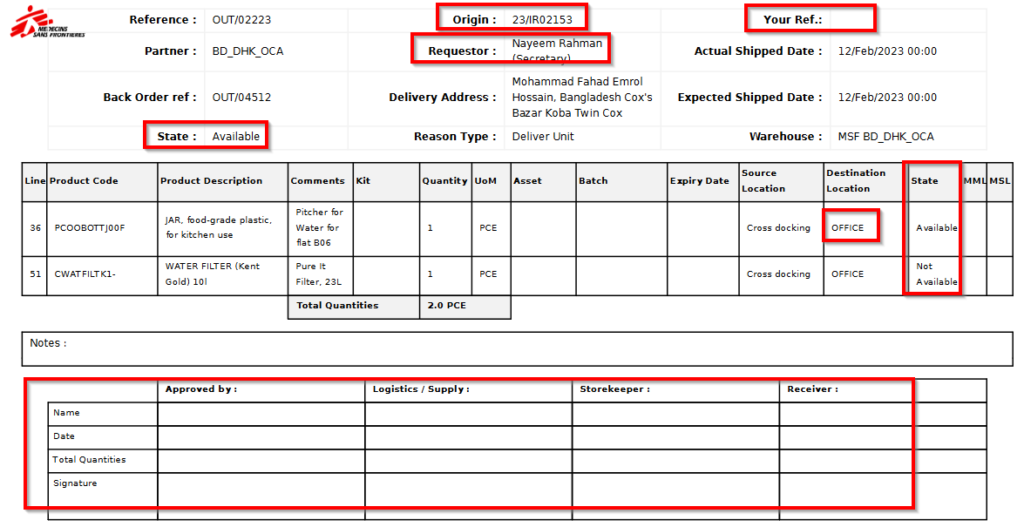Image resolution: width=1024 pixels, height=527 pixels.
Task: Click the delivery address text block
Action: [582, 97]
